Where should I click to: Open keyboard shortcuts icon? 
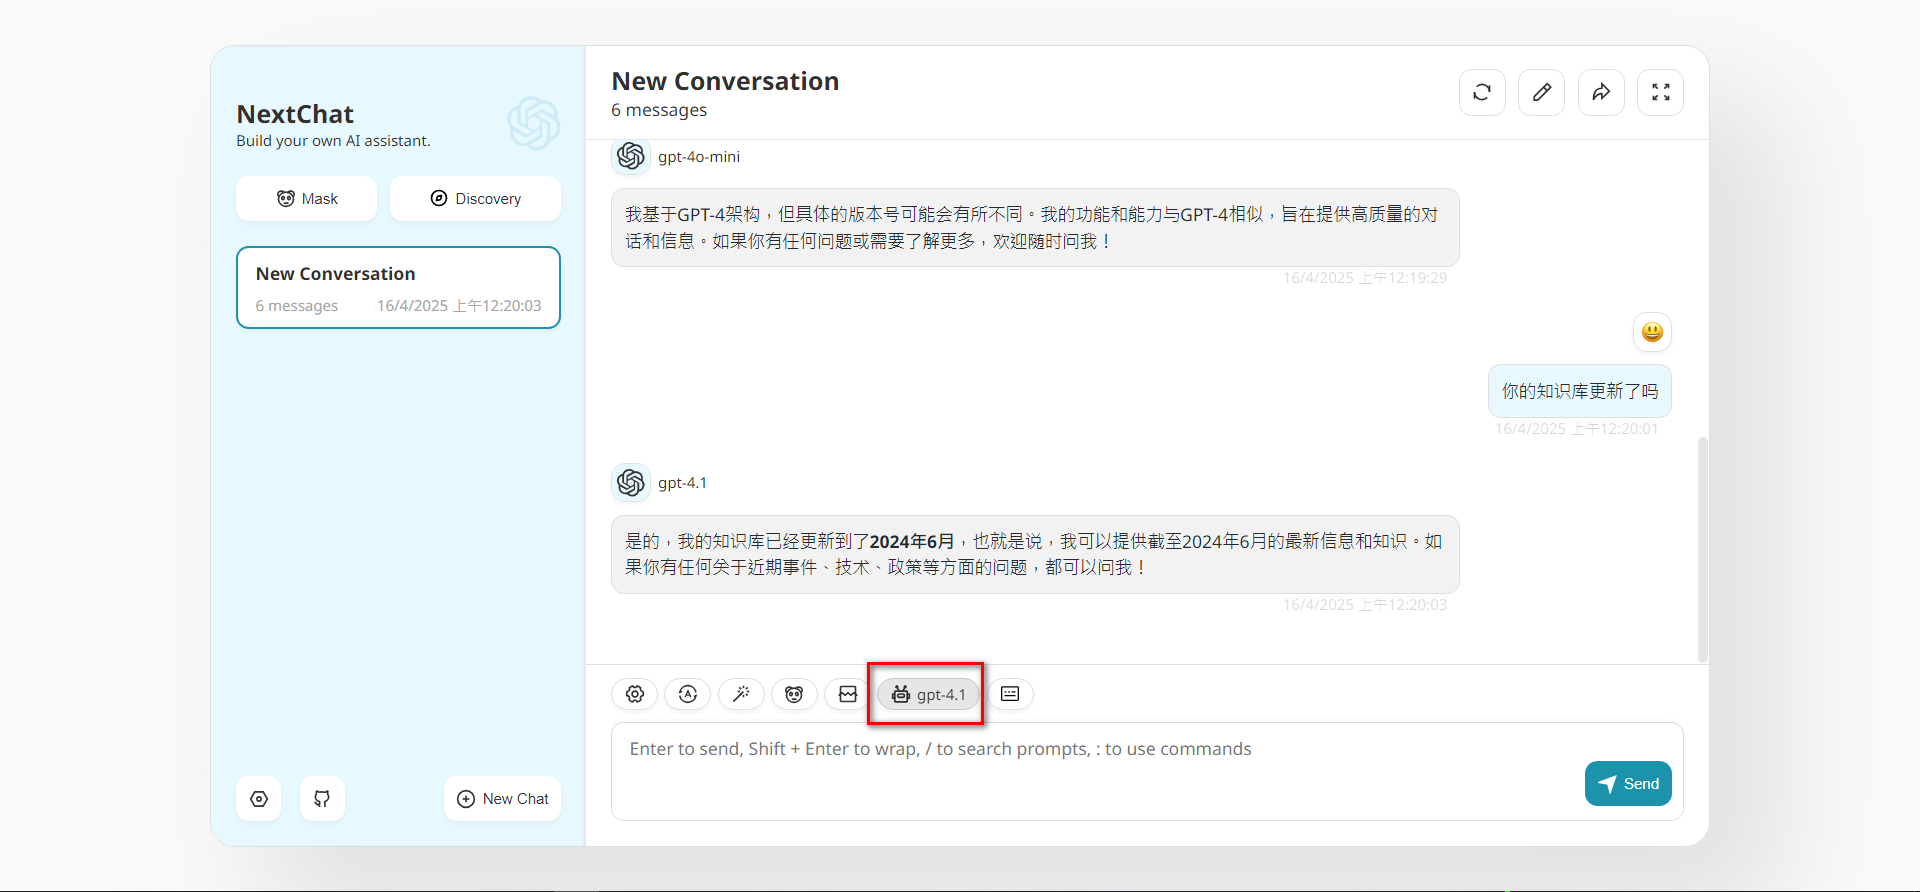(1010, 694)
